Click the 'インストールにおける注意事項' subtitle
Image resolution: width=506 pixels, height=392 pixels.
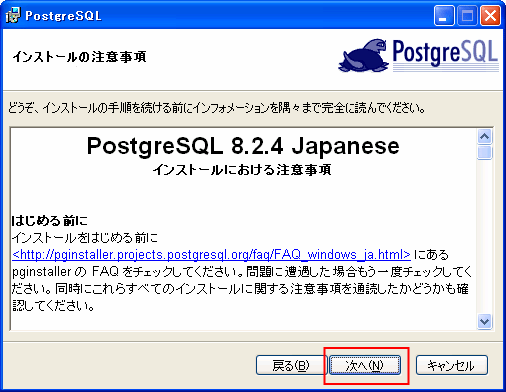point(242,170)
